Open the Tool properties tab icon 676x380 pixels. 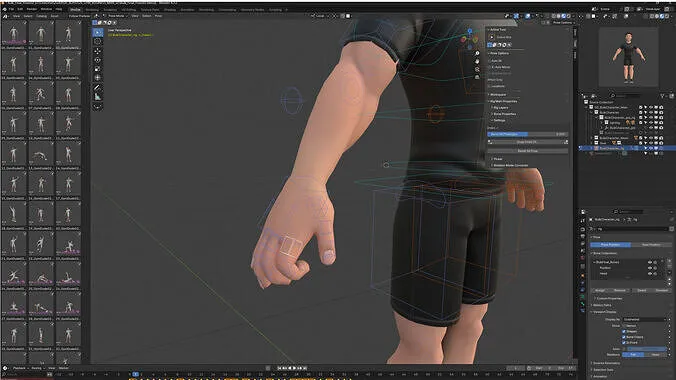click(x=583, y=220)
